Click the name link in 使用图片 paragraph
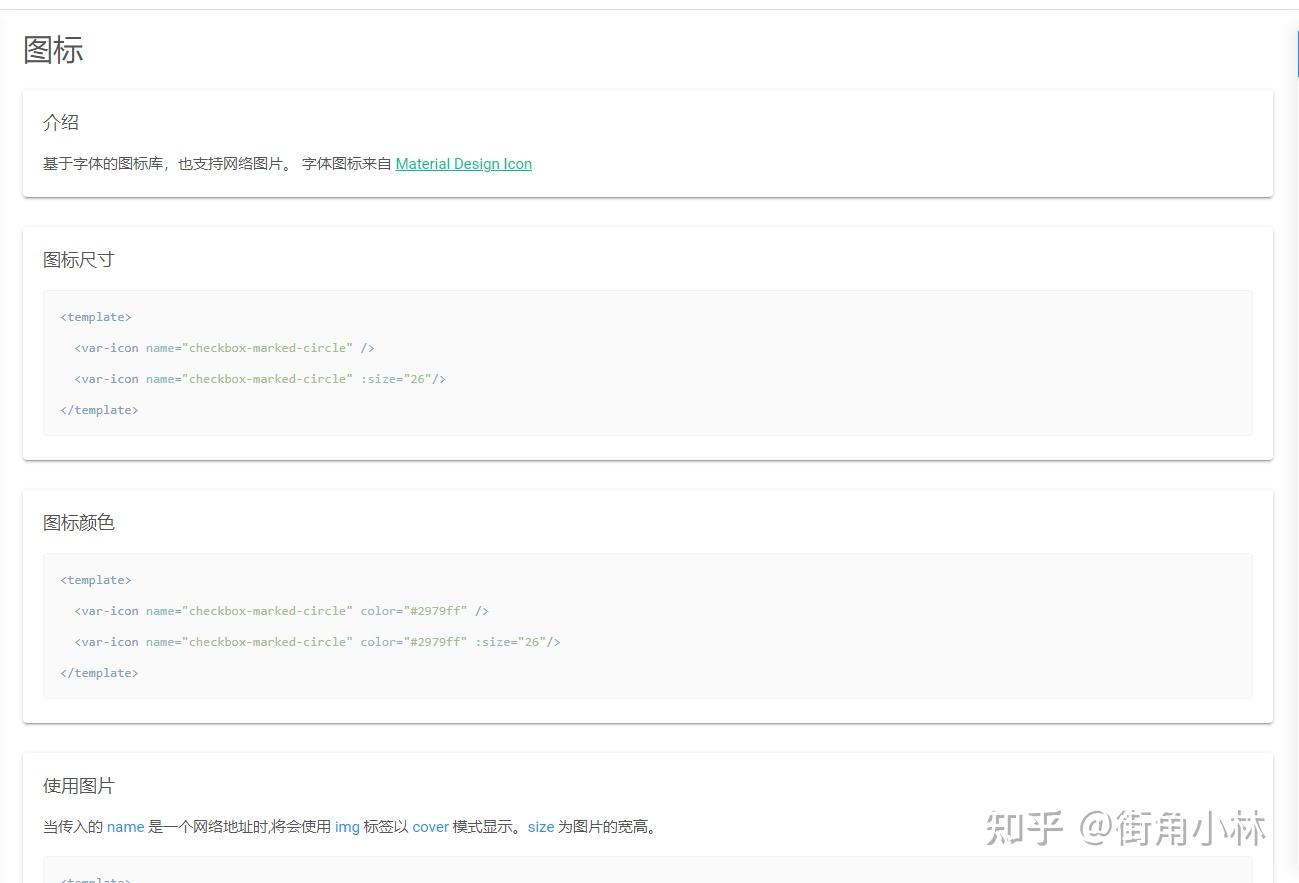 [x=125, y=827]
